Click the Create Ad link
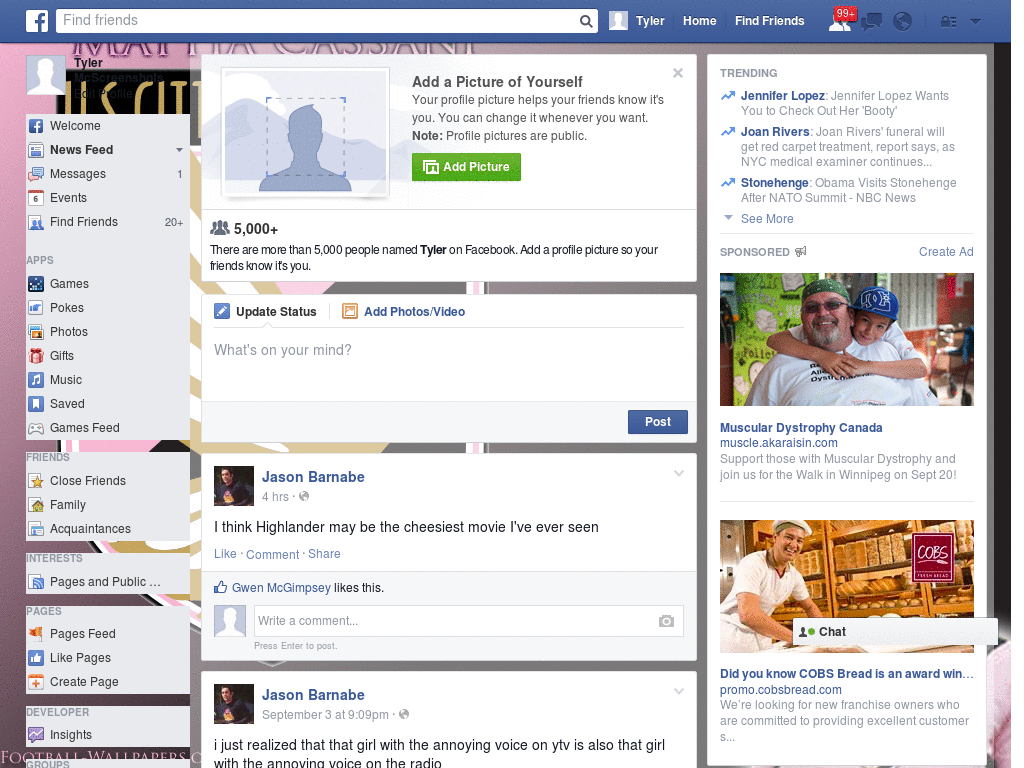The height and width of the screenshot is (768, 1024). (946, 252)
